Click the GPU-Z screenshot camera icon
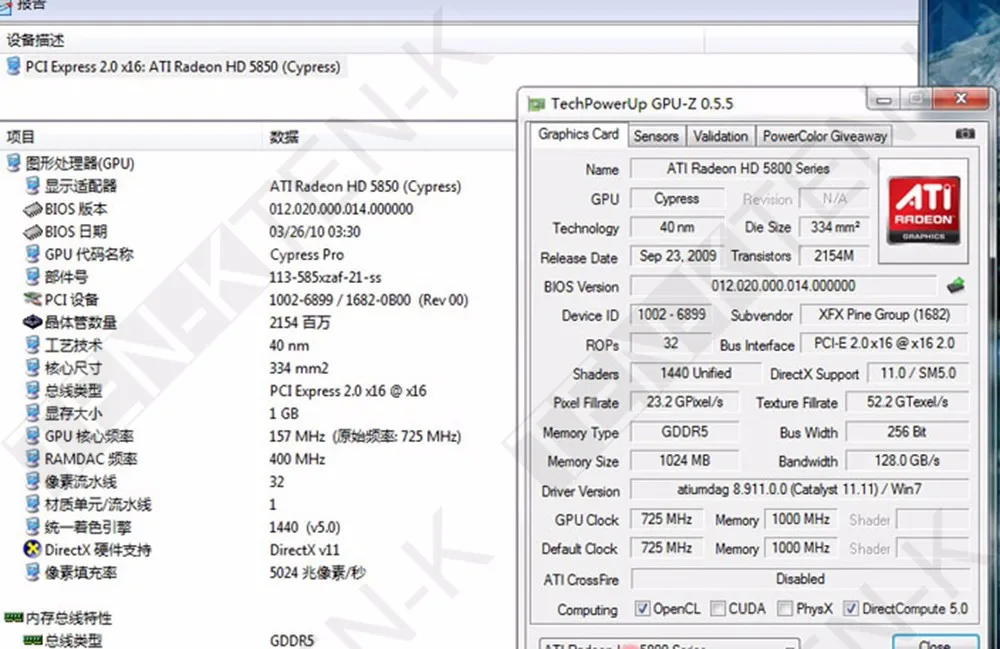Image resolution: width=1000 pixels, height=649 pixels. click(965, 133)
